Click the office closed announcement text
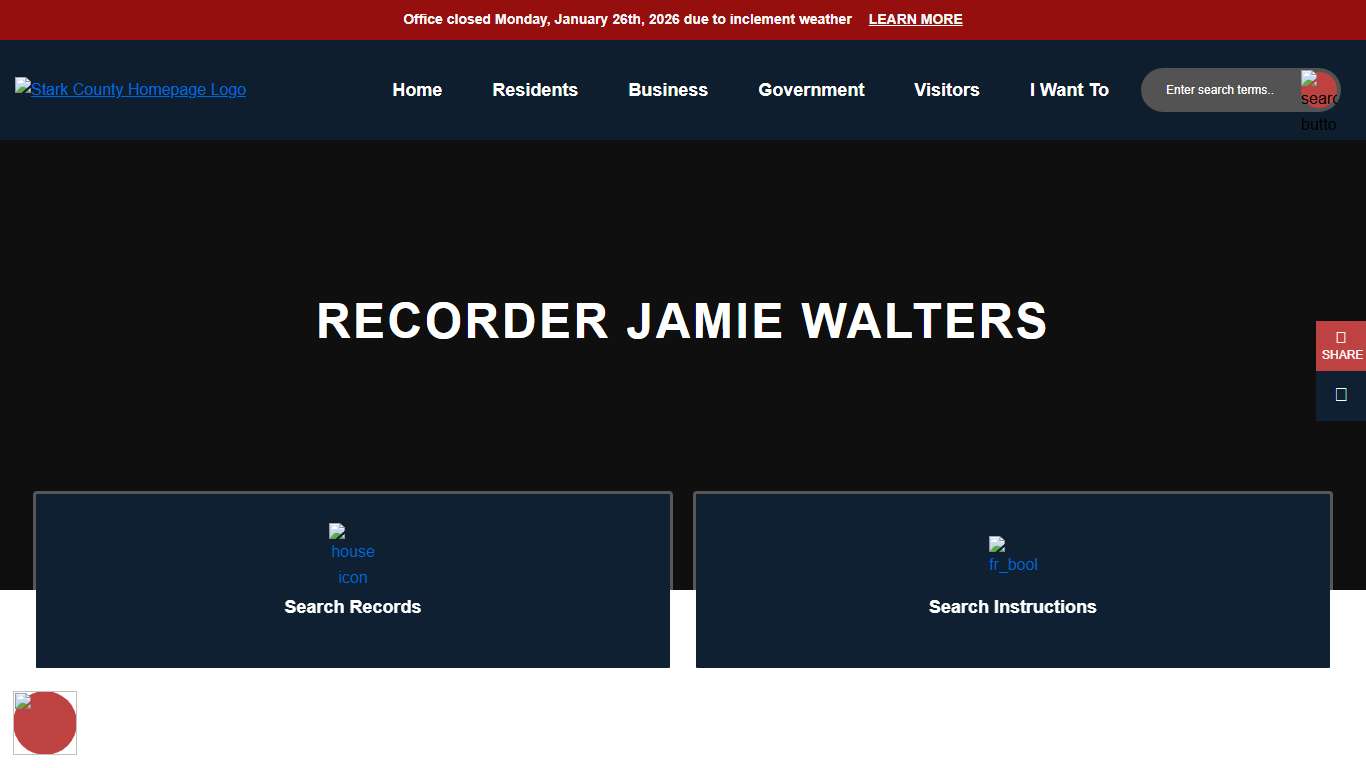The width and height of the screenshot is (1366, 768). (x=627, y=20)
